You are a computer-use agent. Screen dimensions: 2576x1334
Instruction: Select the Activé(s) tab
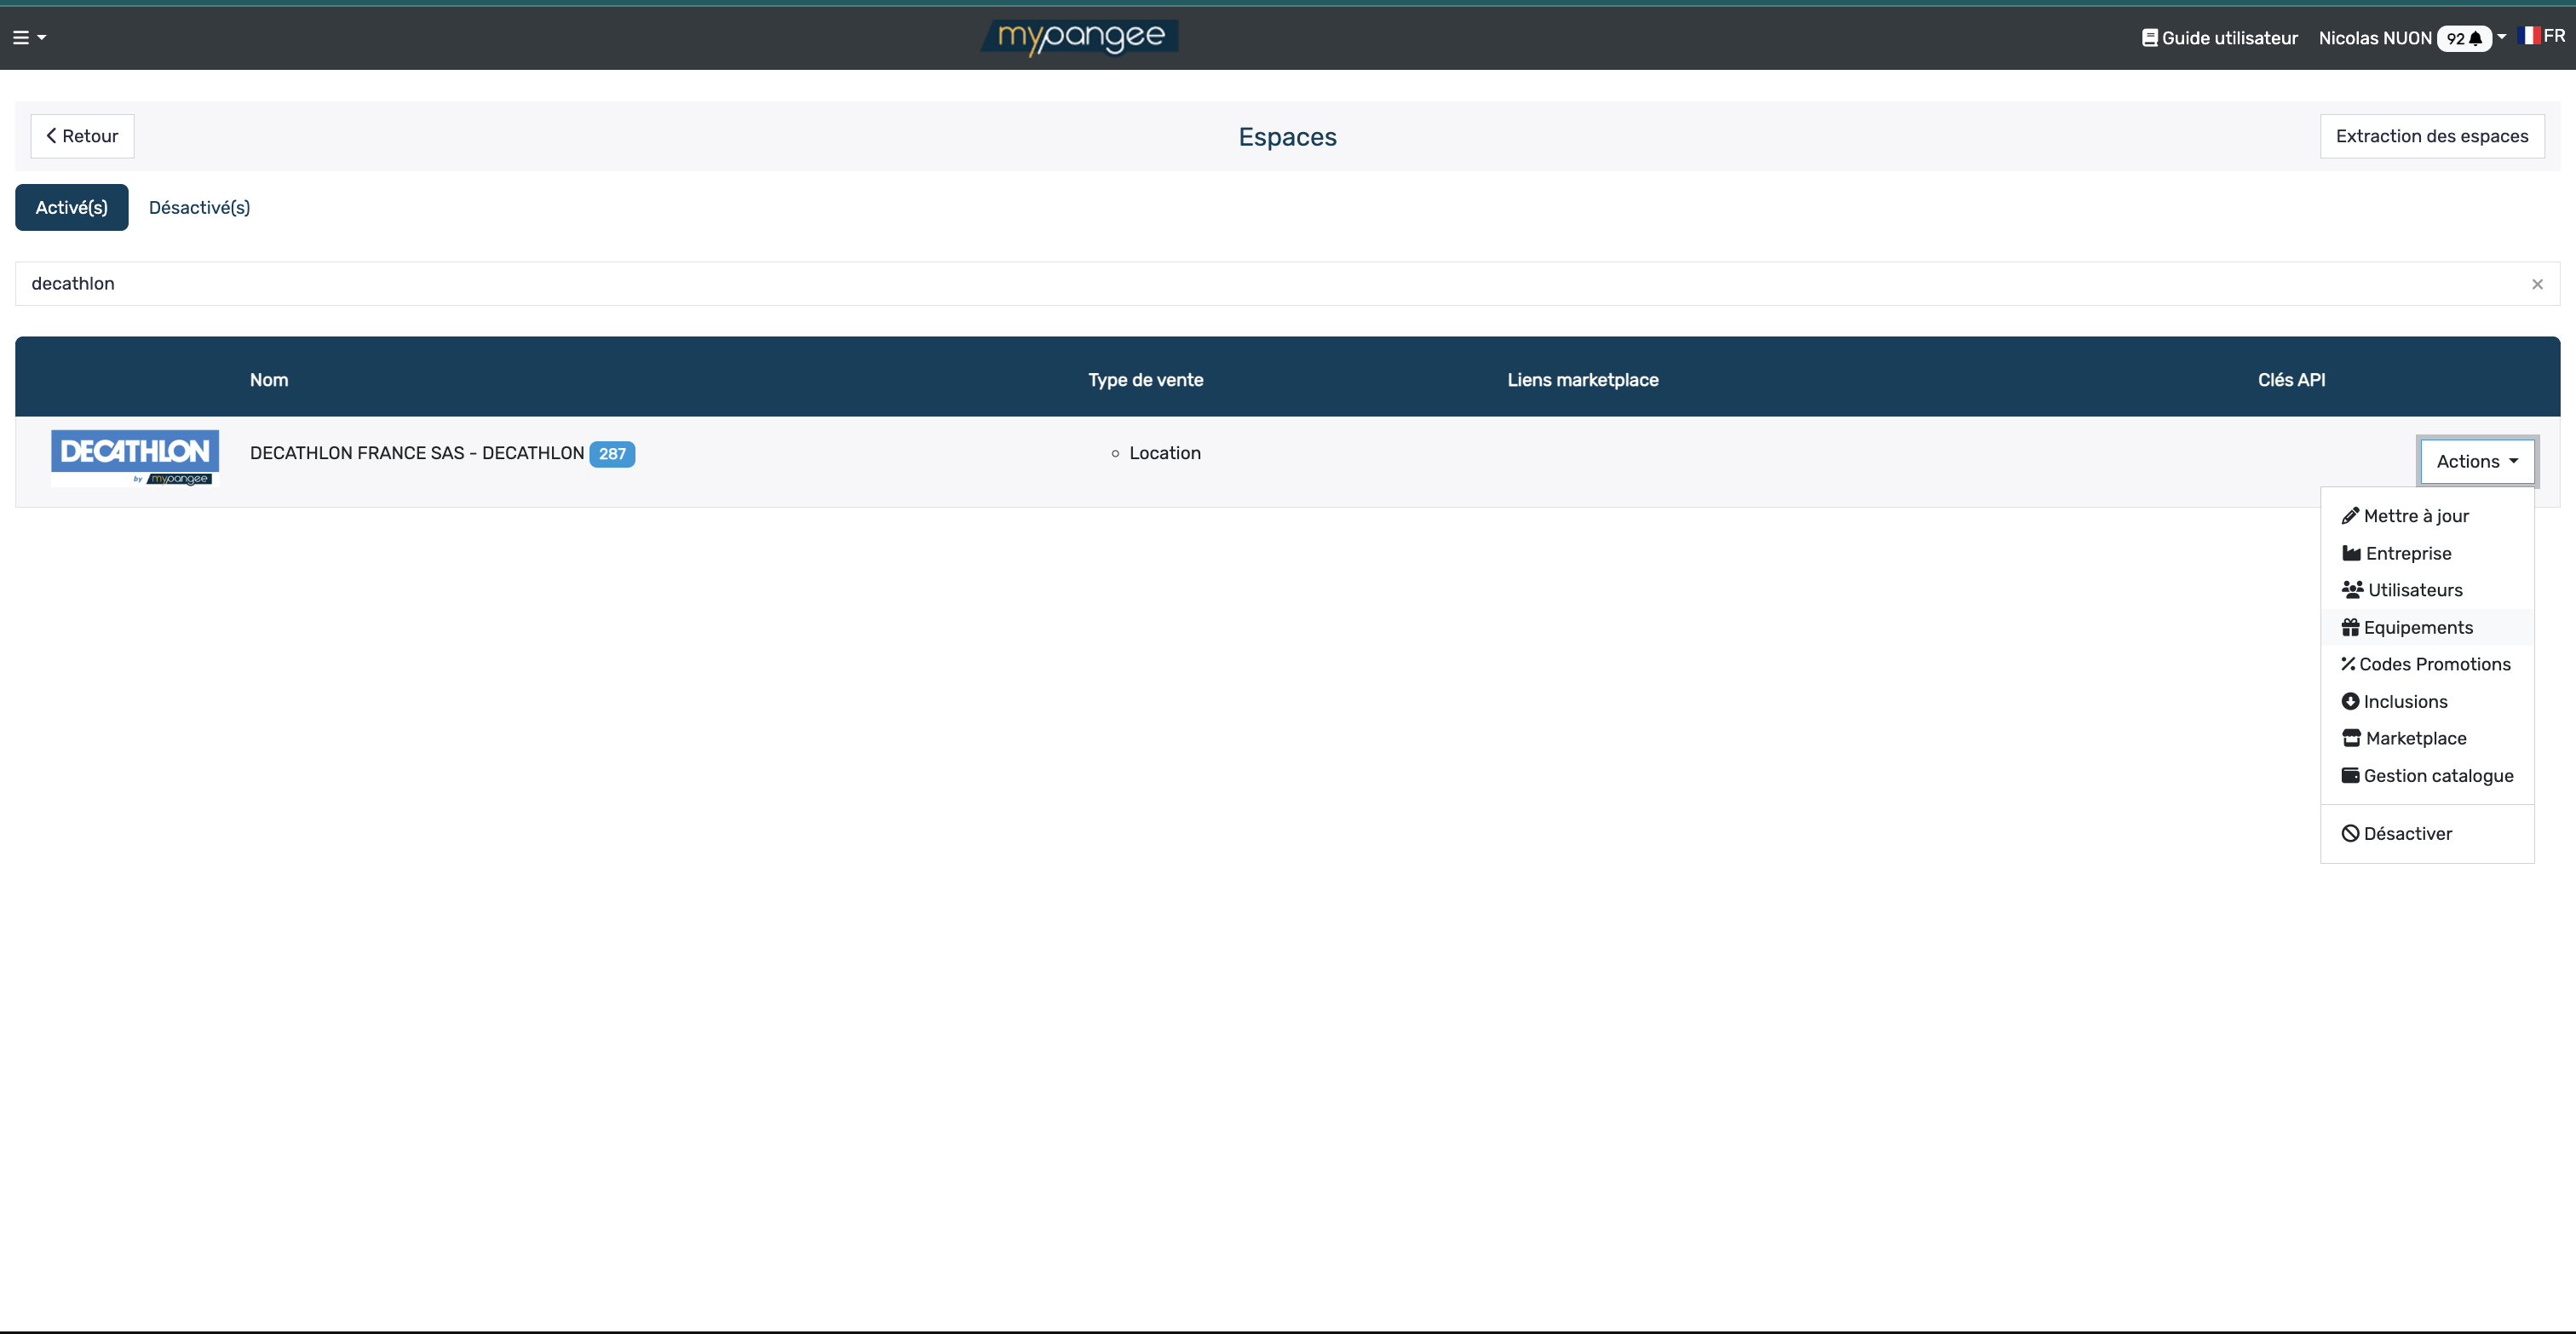(x=71, y=207)
